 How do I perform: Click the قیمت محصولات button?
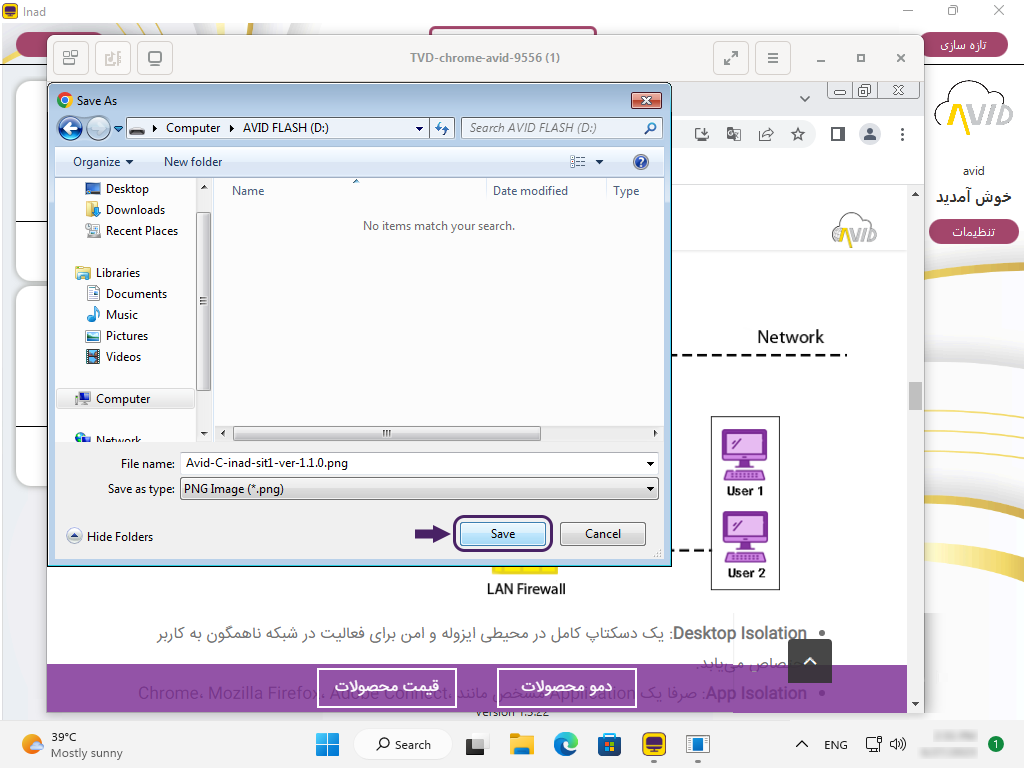coord(387,687)
